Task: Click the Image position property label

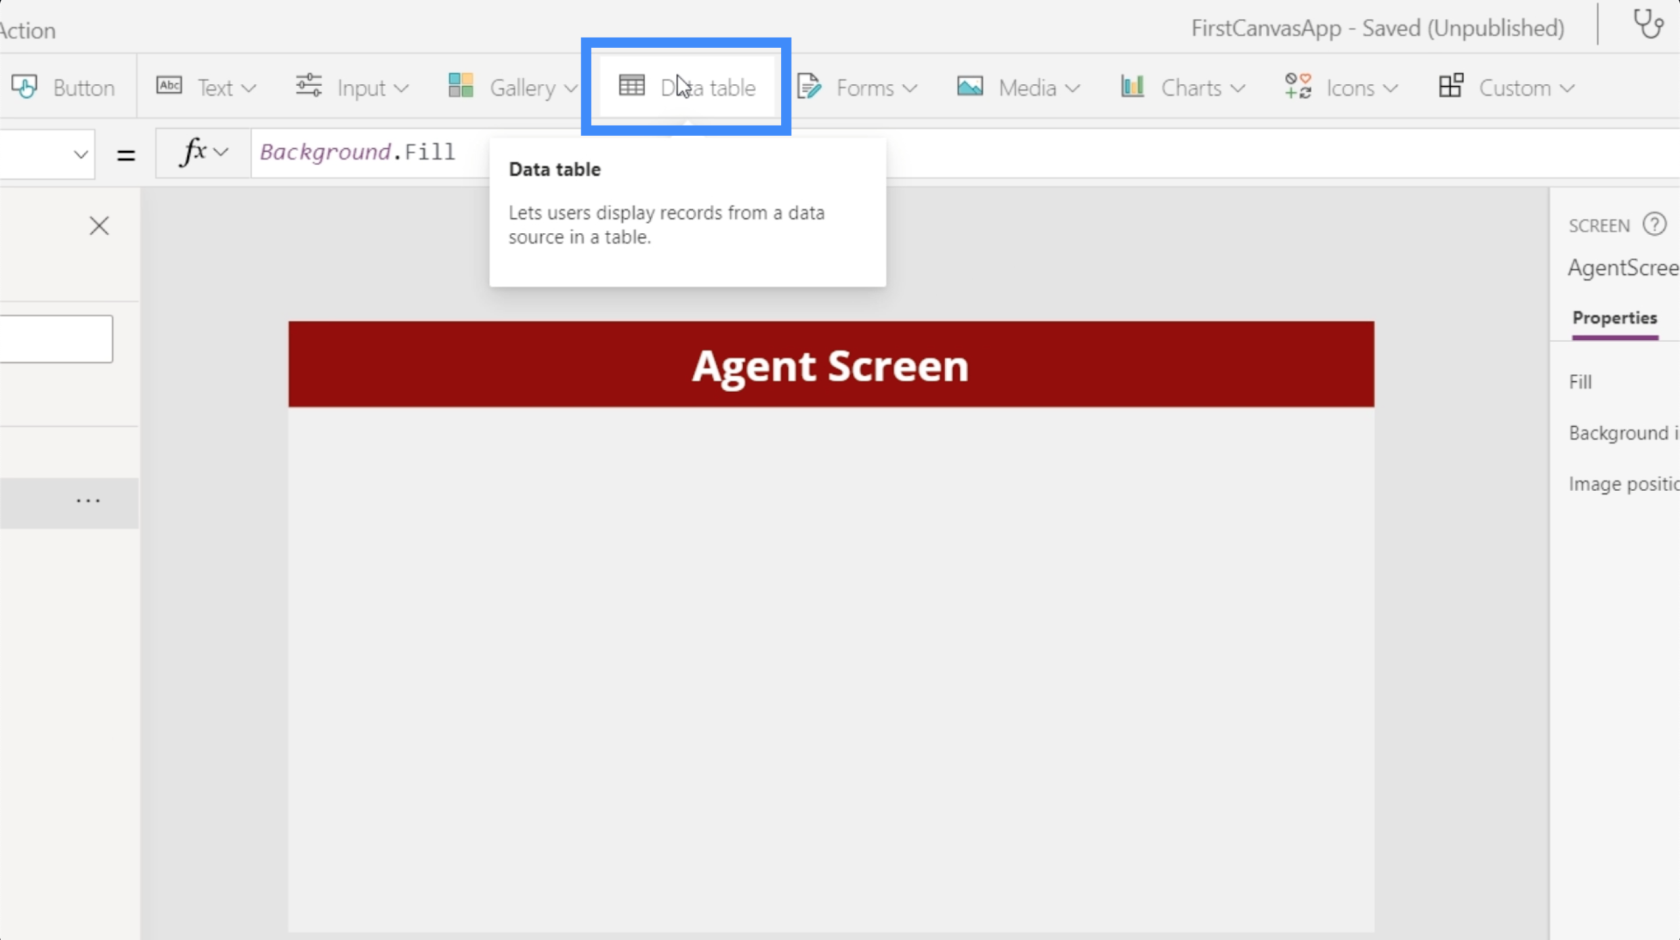Action: pyautogui.click(x=1623, y=484)
